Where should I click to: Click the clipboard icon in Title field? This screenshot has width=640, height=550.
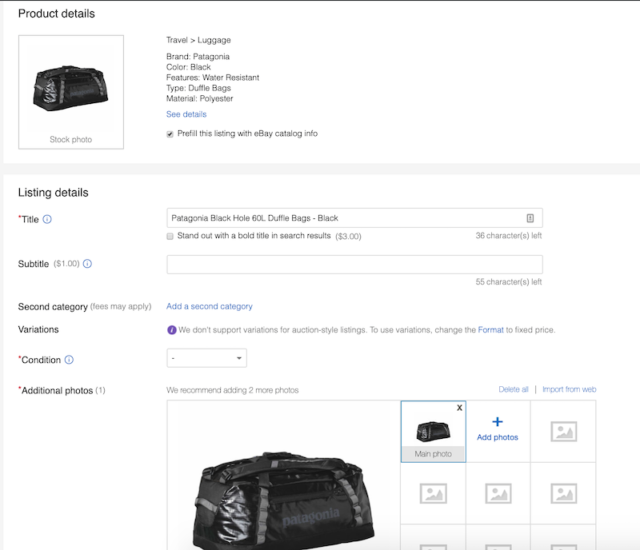pyautogui.click(x=530, y=218)
